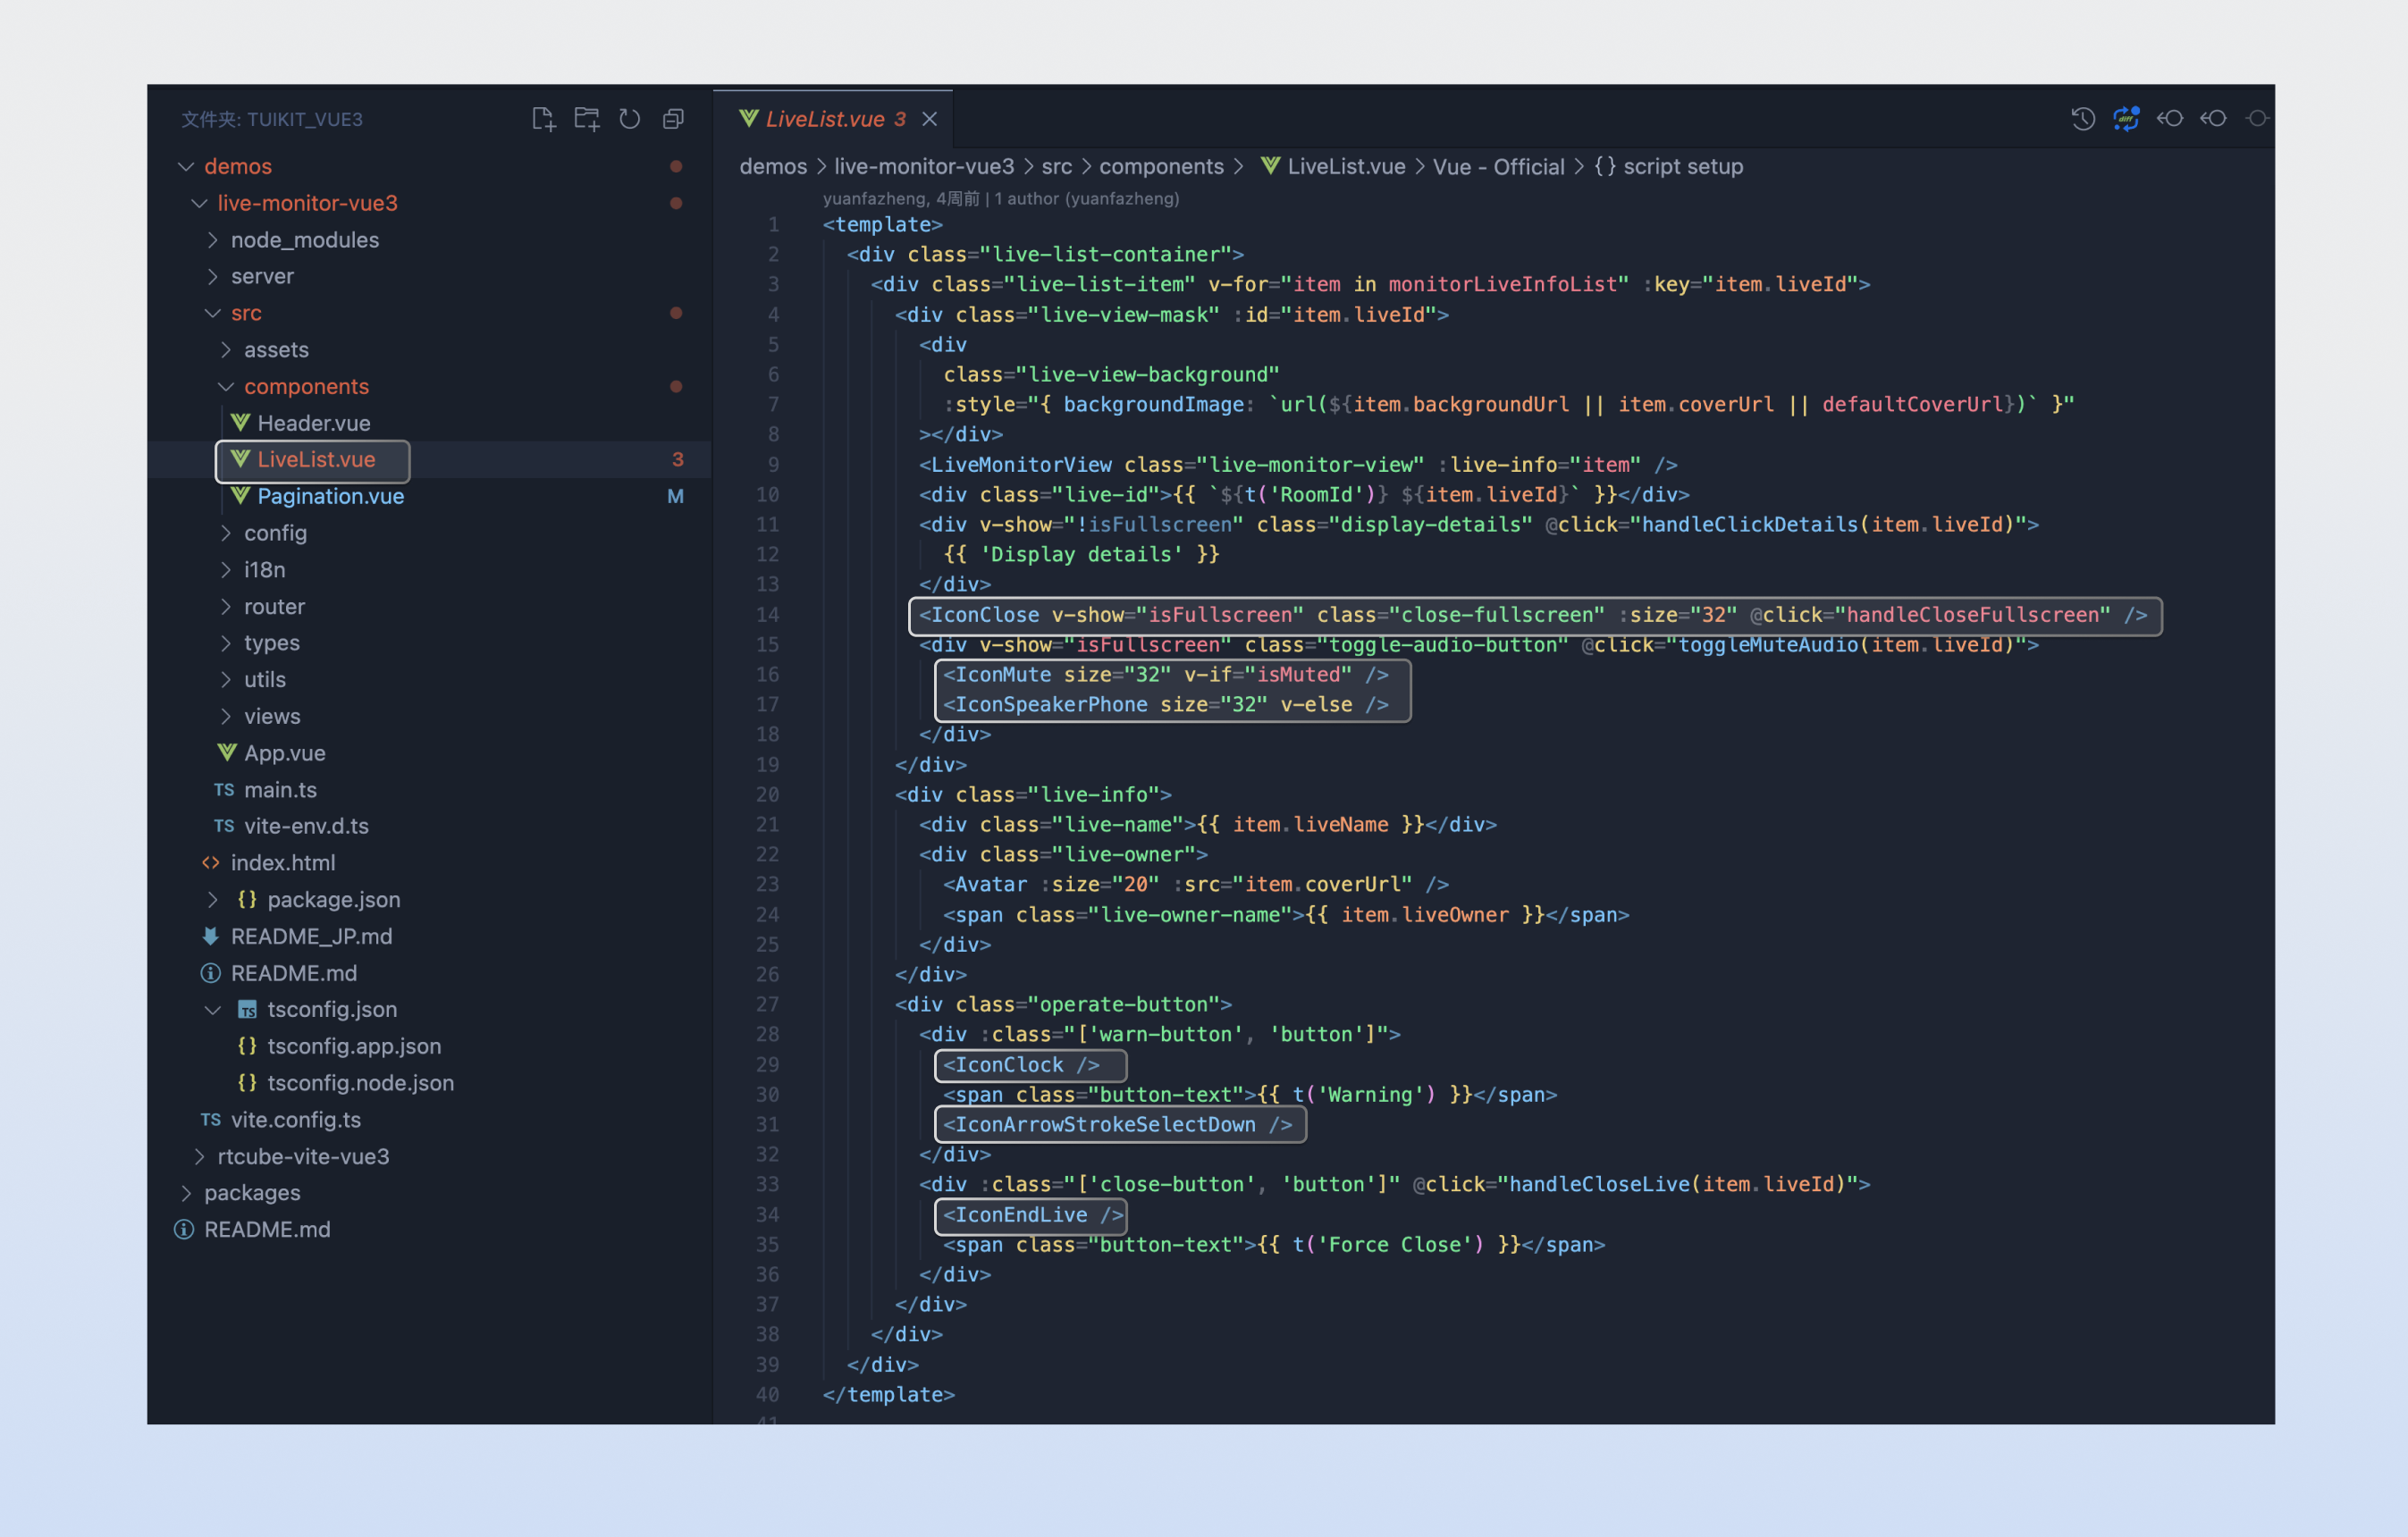Open the diff changes icon in editor toolbar
Viewport: 2408px width, 1537px height.
2126,119
